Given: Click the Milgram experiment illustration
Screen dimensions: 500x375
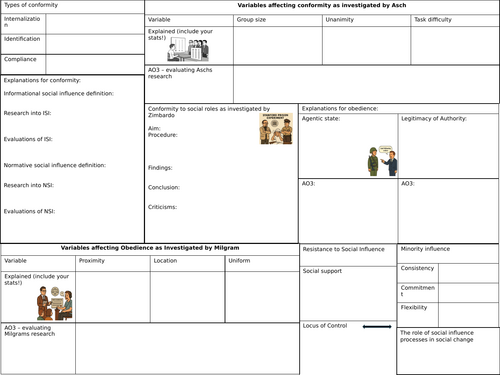Looking at the screenshot, I should [x=55, y=303].
